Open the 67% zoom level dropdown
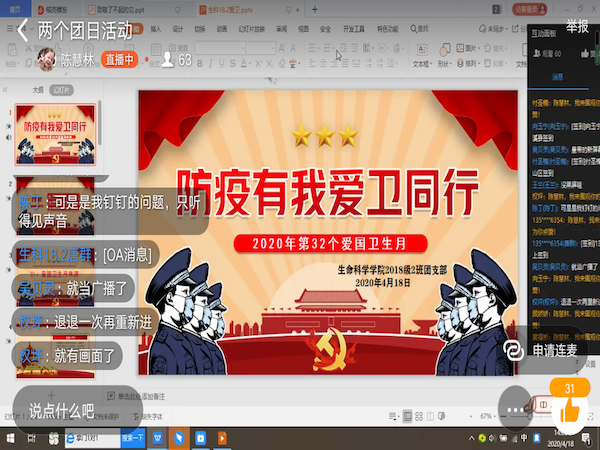This screenshot has width=600, height=450. coord(487,416)
